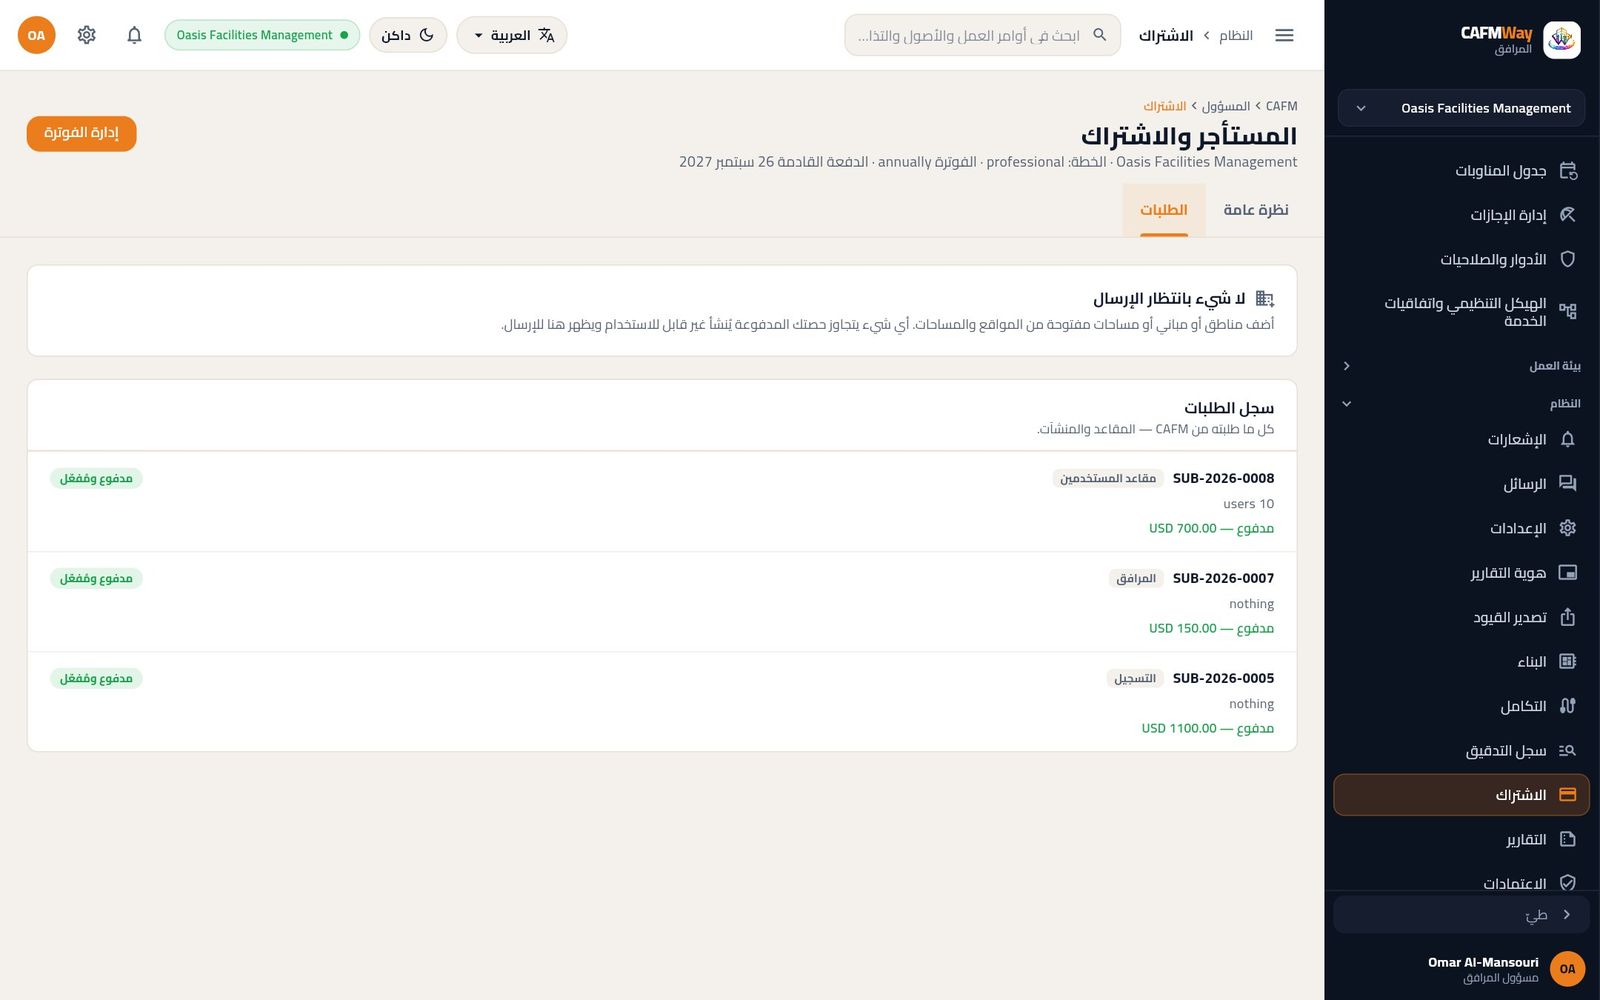Click the المرافق tag on SUB-2026-0007
This screenshot has height=1000, width=1600.
1136,578
